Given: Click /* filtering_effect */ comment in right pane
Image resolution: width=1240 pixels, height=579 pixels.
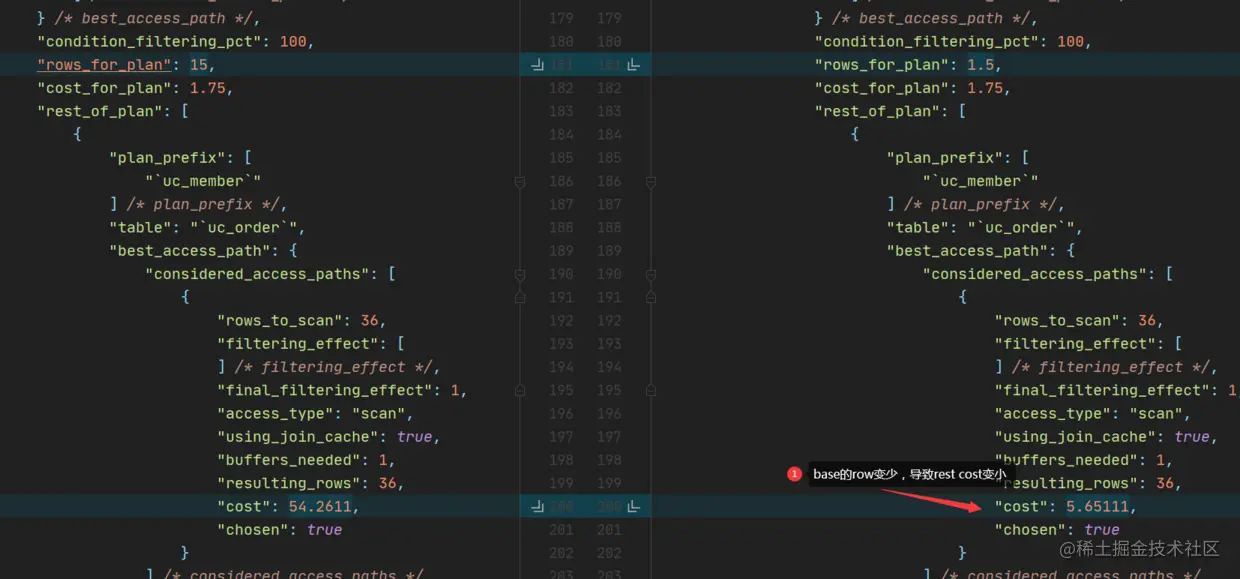Looking at the screenshot, I should pos(1110,367).
